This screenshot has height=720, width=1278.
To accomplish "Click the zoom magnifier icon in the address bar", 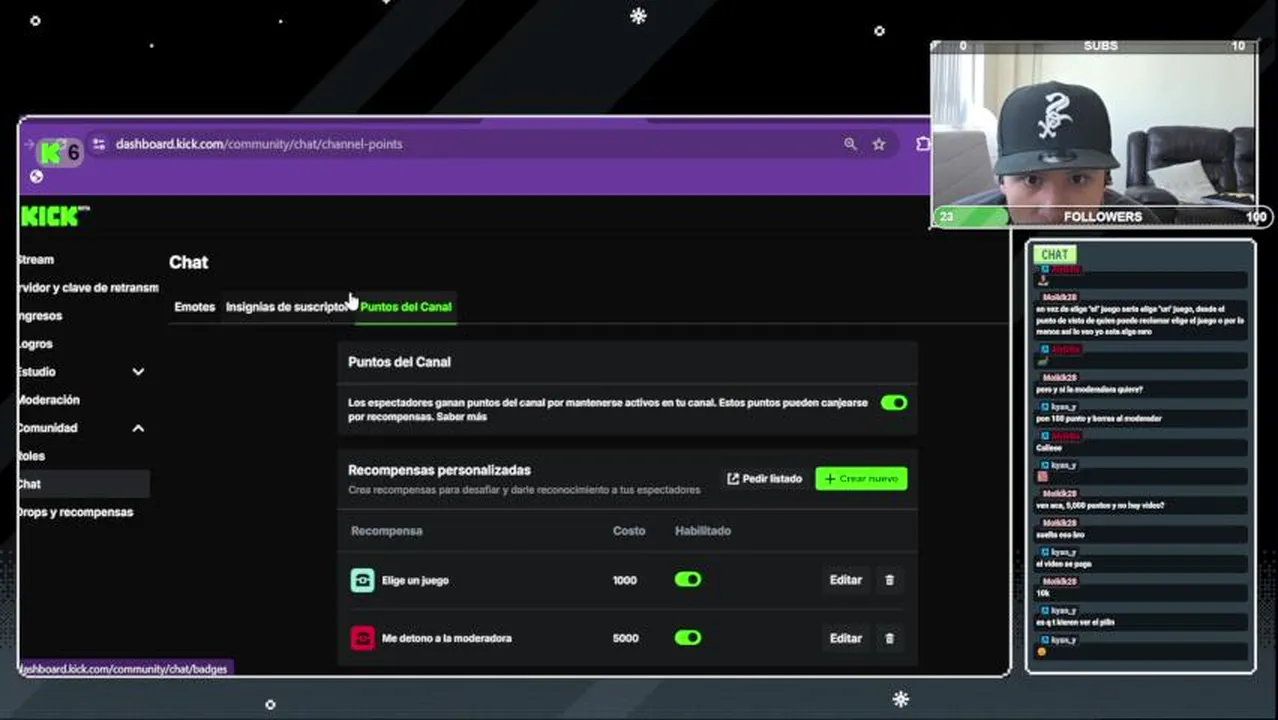I will pos(850,144).
